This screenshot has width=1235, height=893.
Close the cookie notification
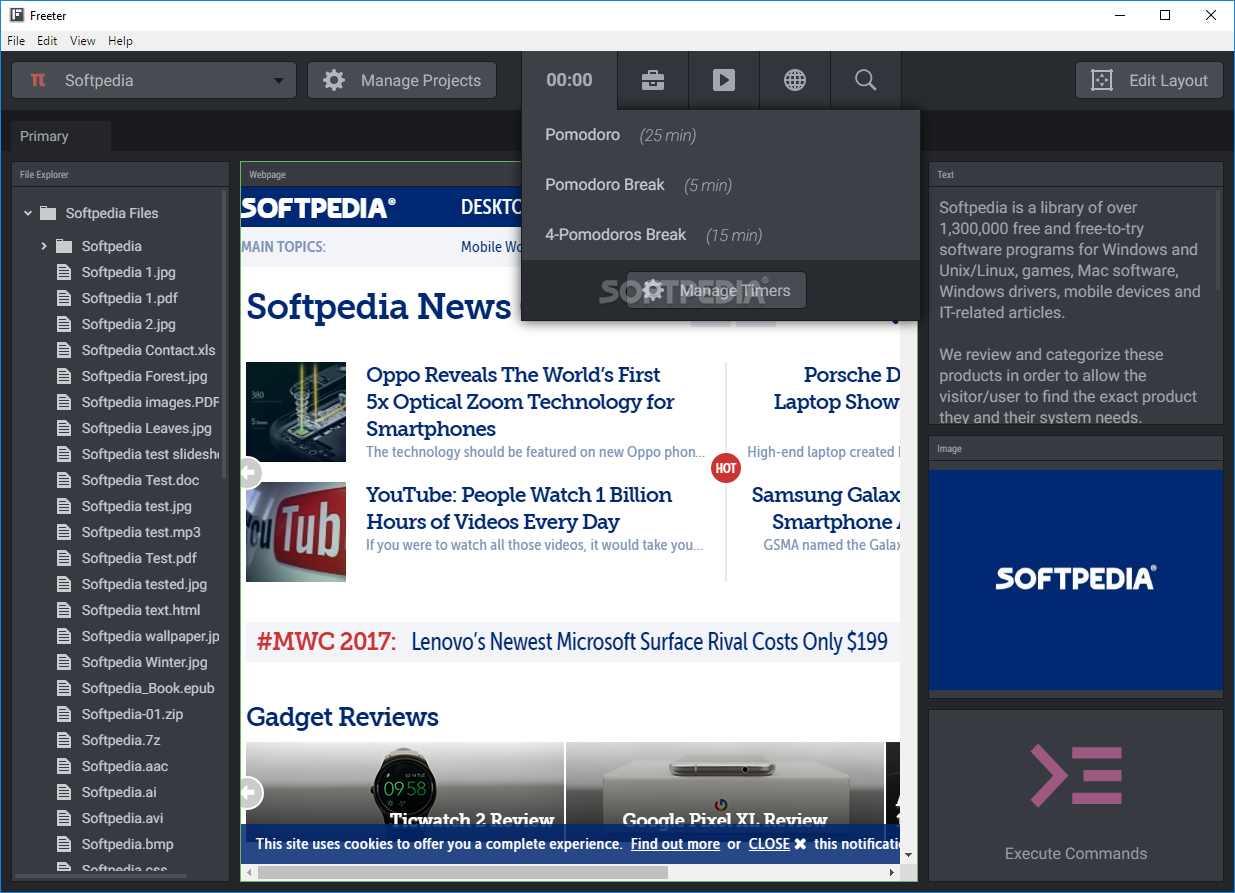pos(778,844)
